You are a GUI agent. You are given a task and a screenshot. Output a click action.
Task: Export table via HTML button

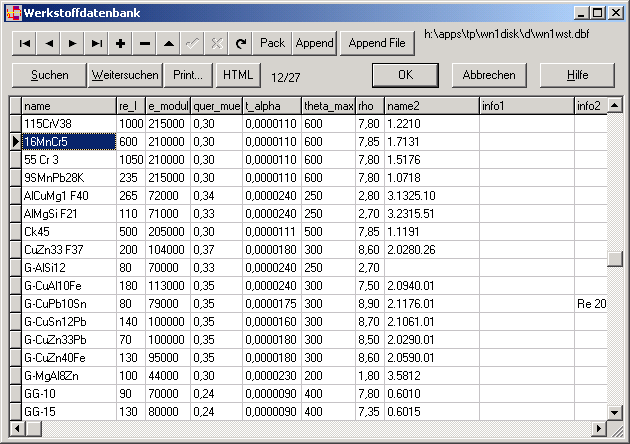239,75
